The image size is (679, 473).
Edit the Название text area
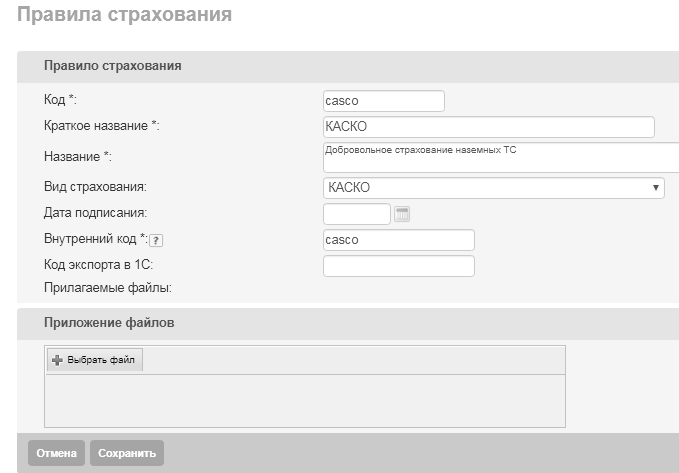pos(501,157)
